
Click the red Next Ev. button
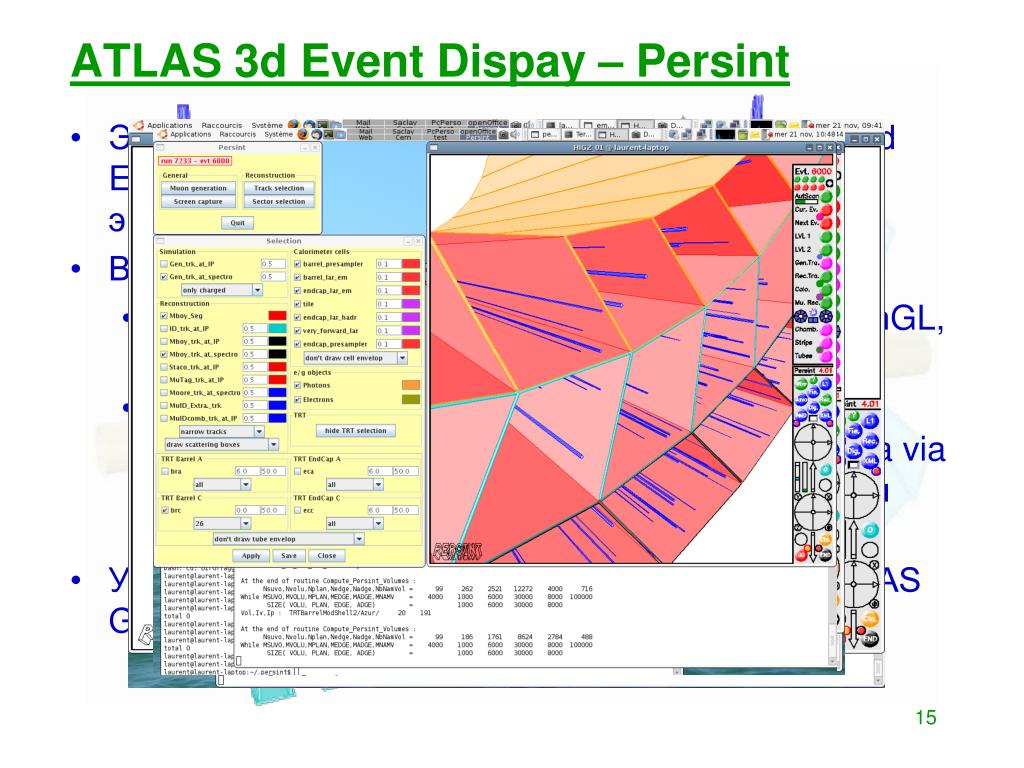[x=826, y=223]
